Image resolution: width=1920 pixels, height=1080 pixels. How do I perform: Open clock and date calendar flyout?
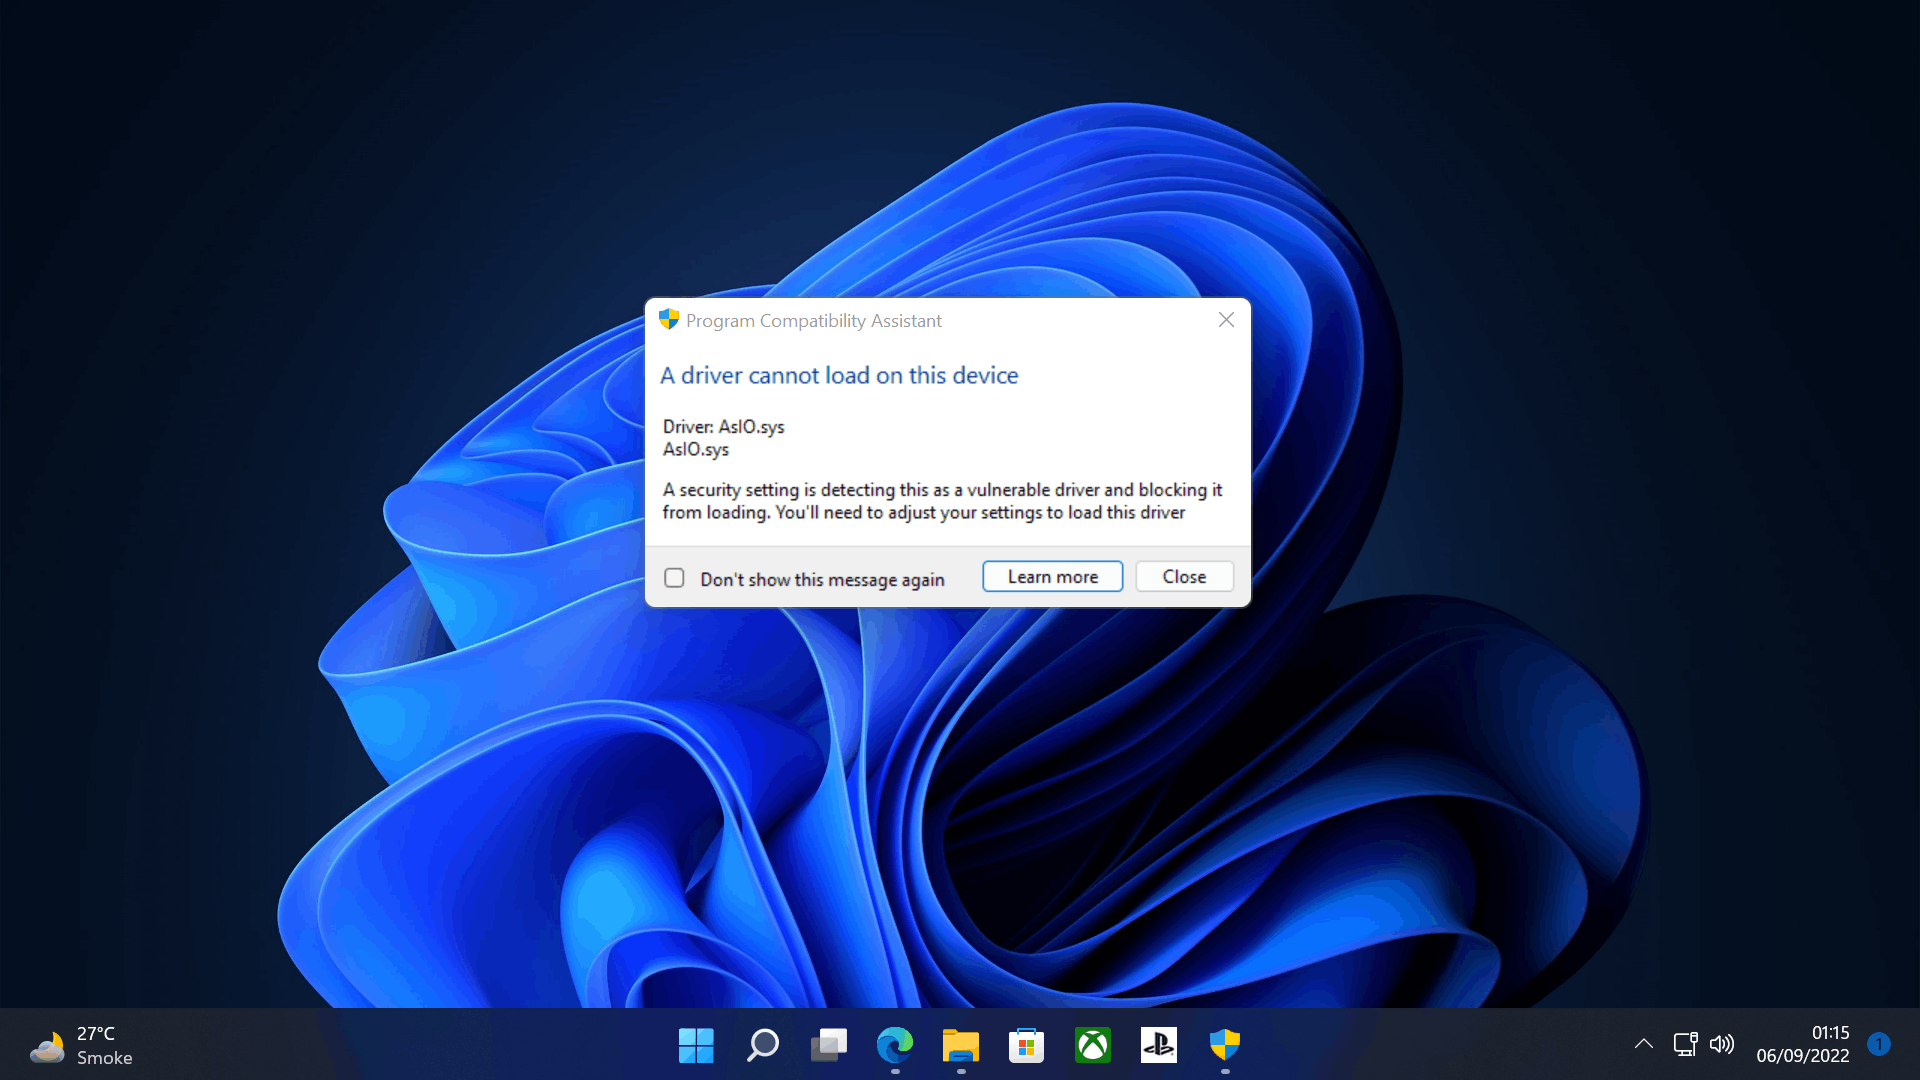pyautogui.click(x=1802, y=1044)
